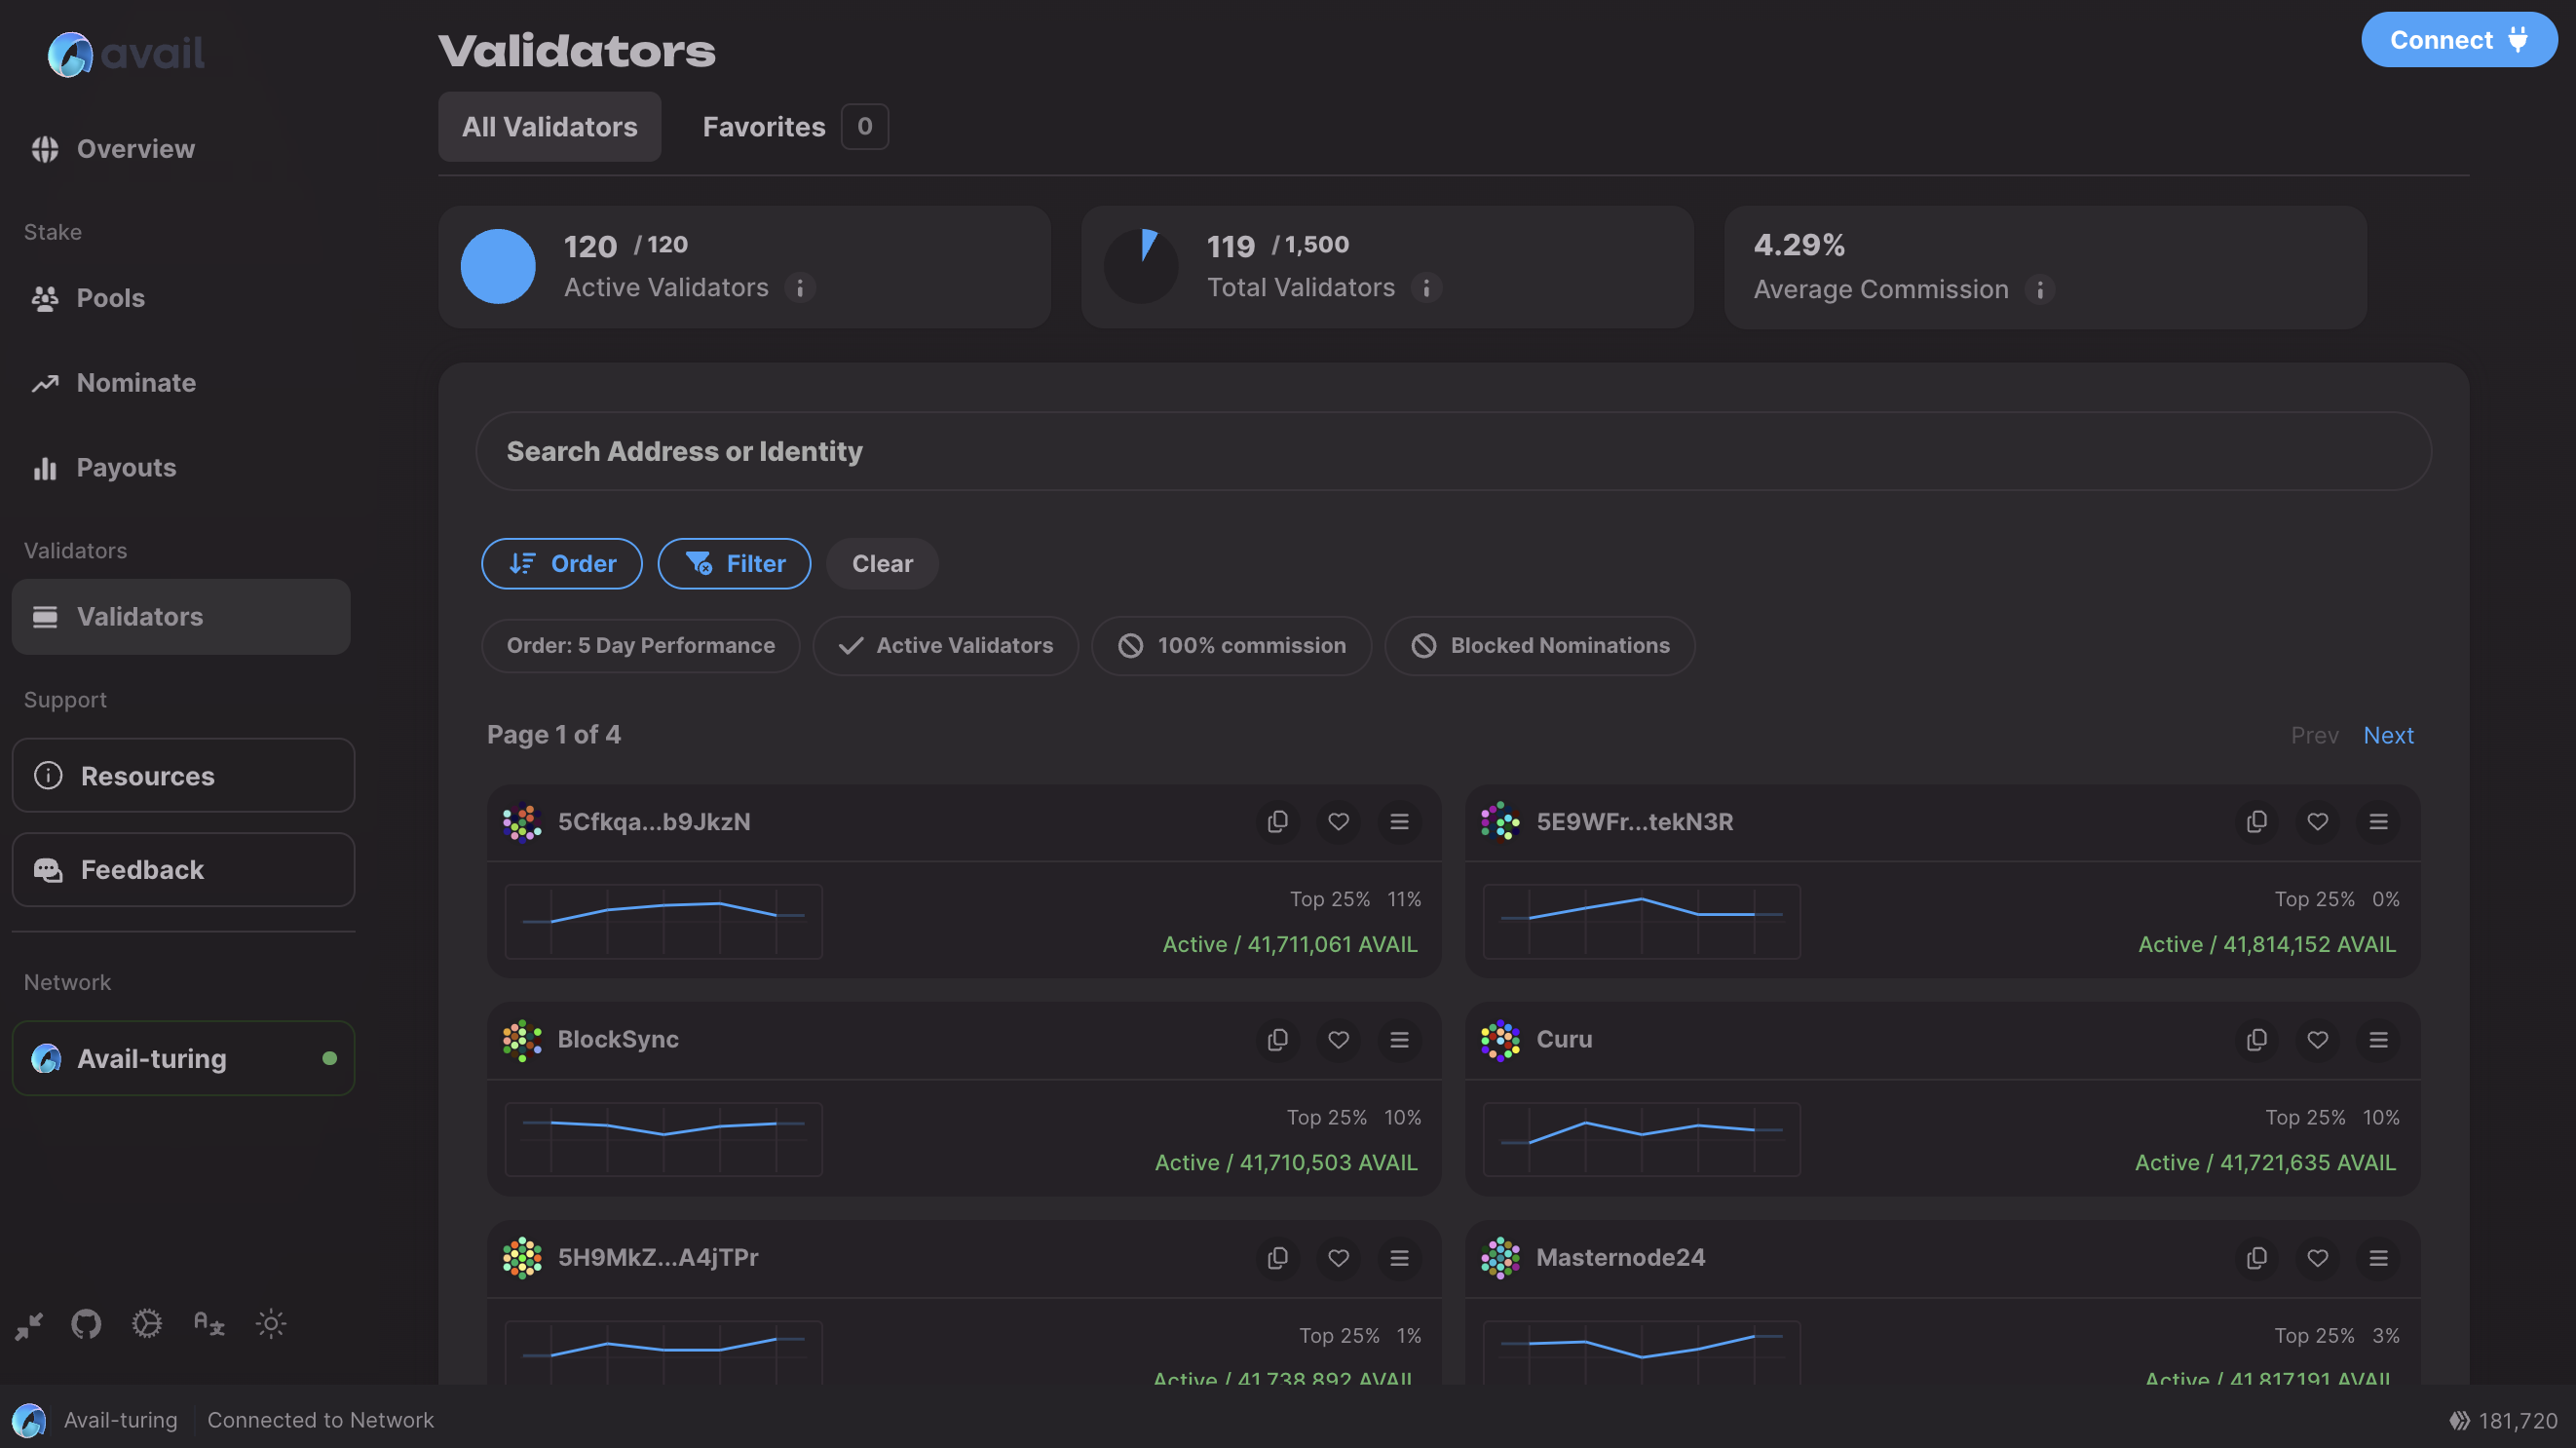Open the Order options
Viewport: 2576px width, 1448px height.
562,563
